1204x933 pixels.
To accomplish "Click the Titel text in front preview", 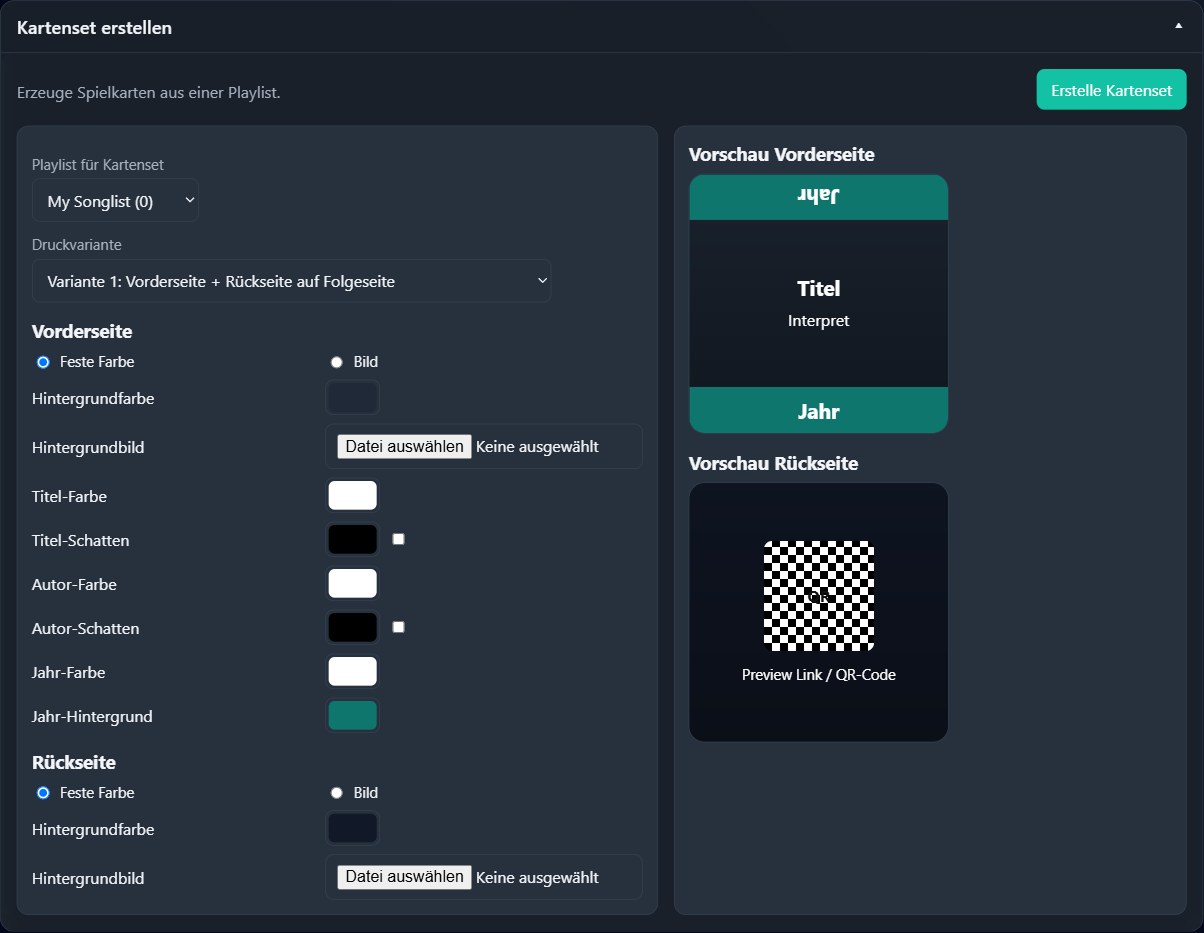I will pyautogui.click(x=819, y=289).
